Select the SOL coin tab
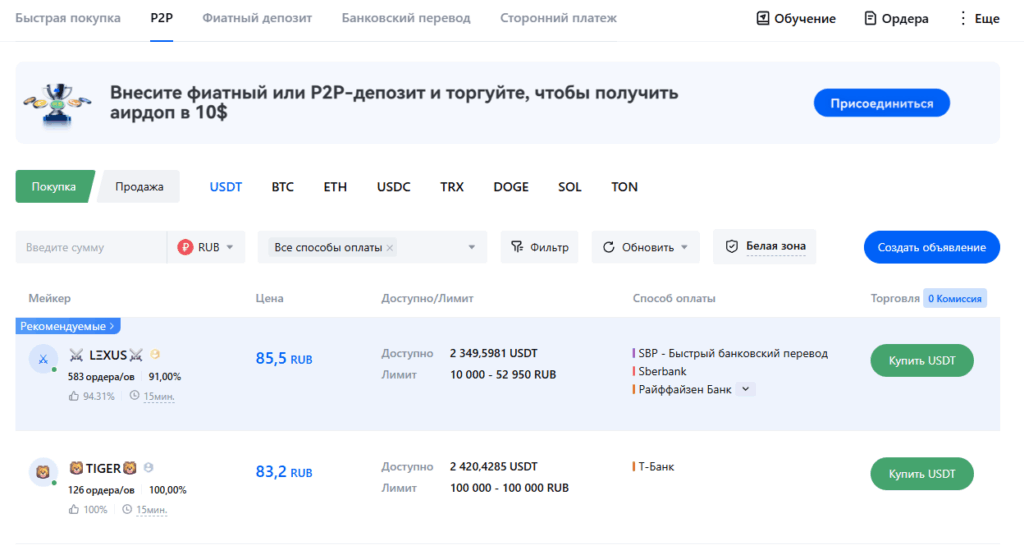 [569, 187]
